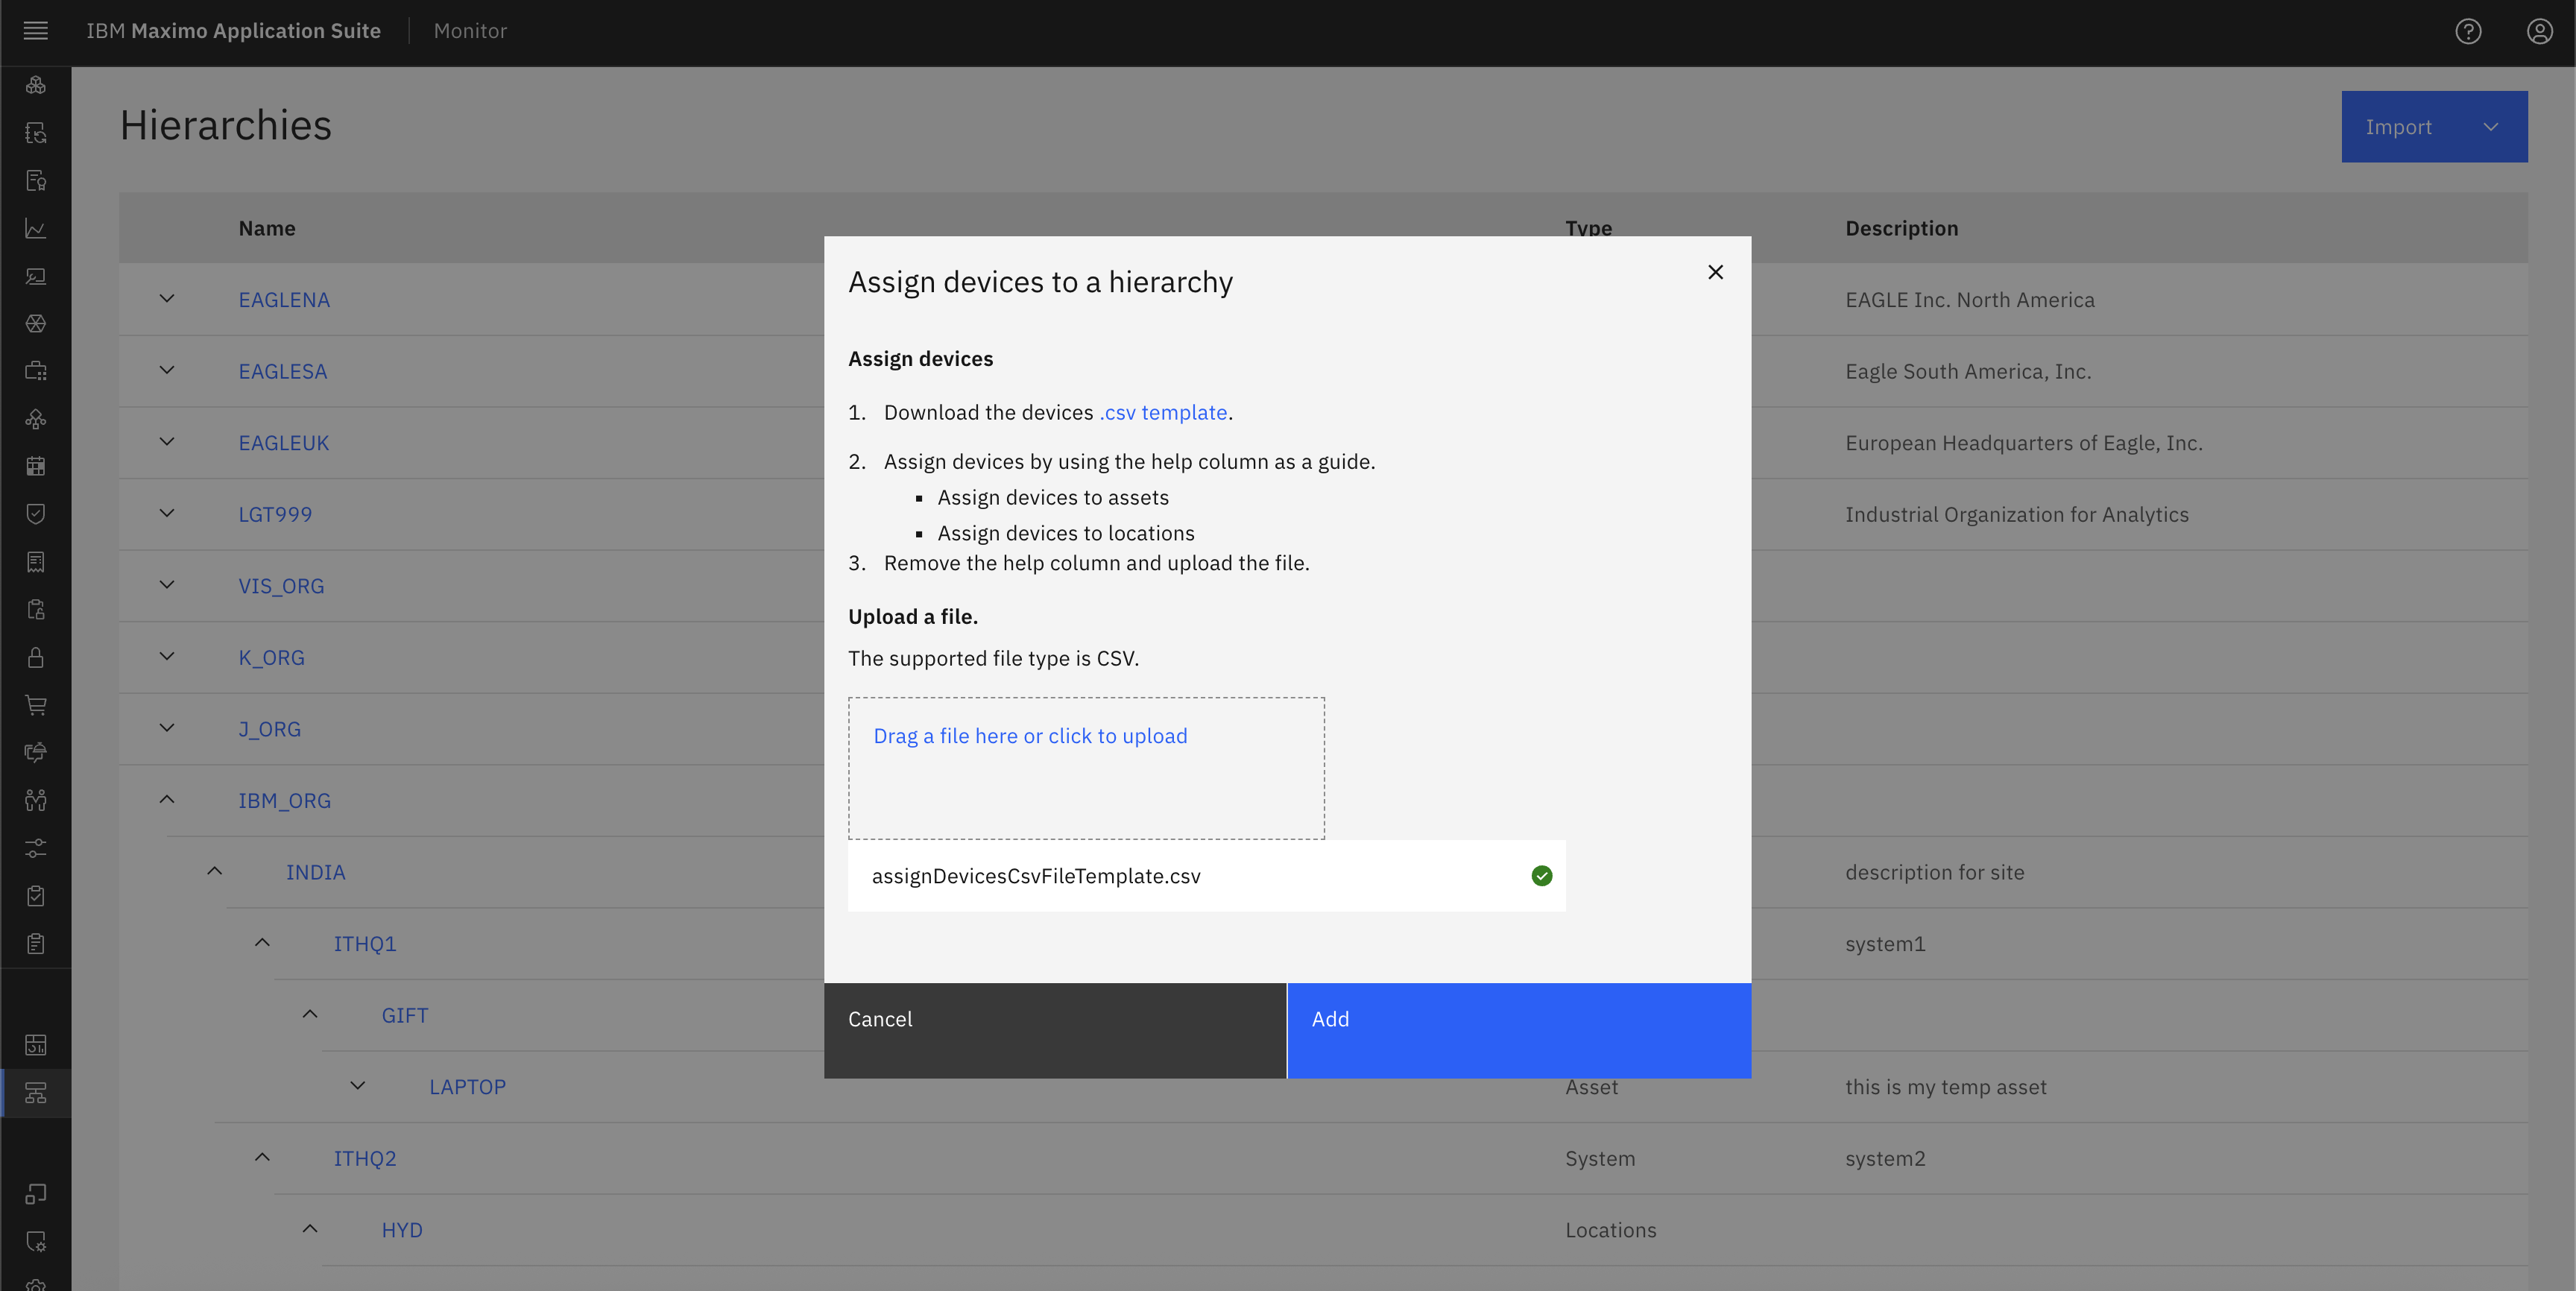Open the INDIA site link
This screenshot has width=2576, height=1291.
coord(316,872)
